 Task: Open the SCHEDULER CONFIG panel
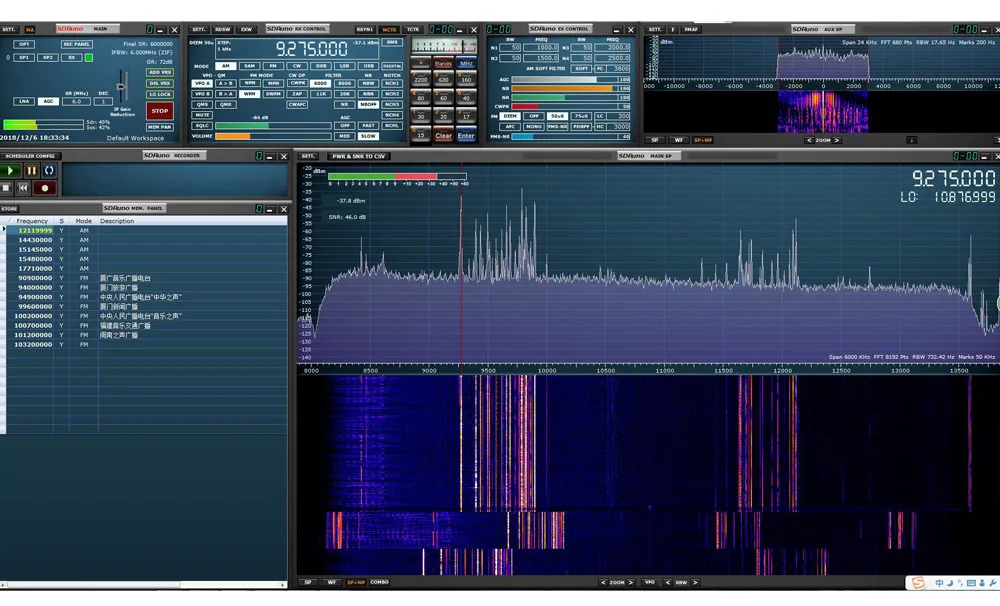click(x=30, y=156)
